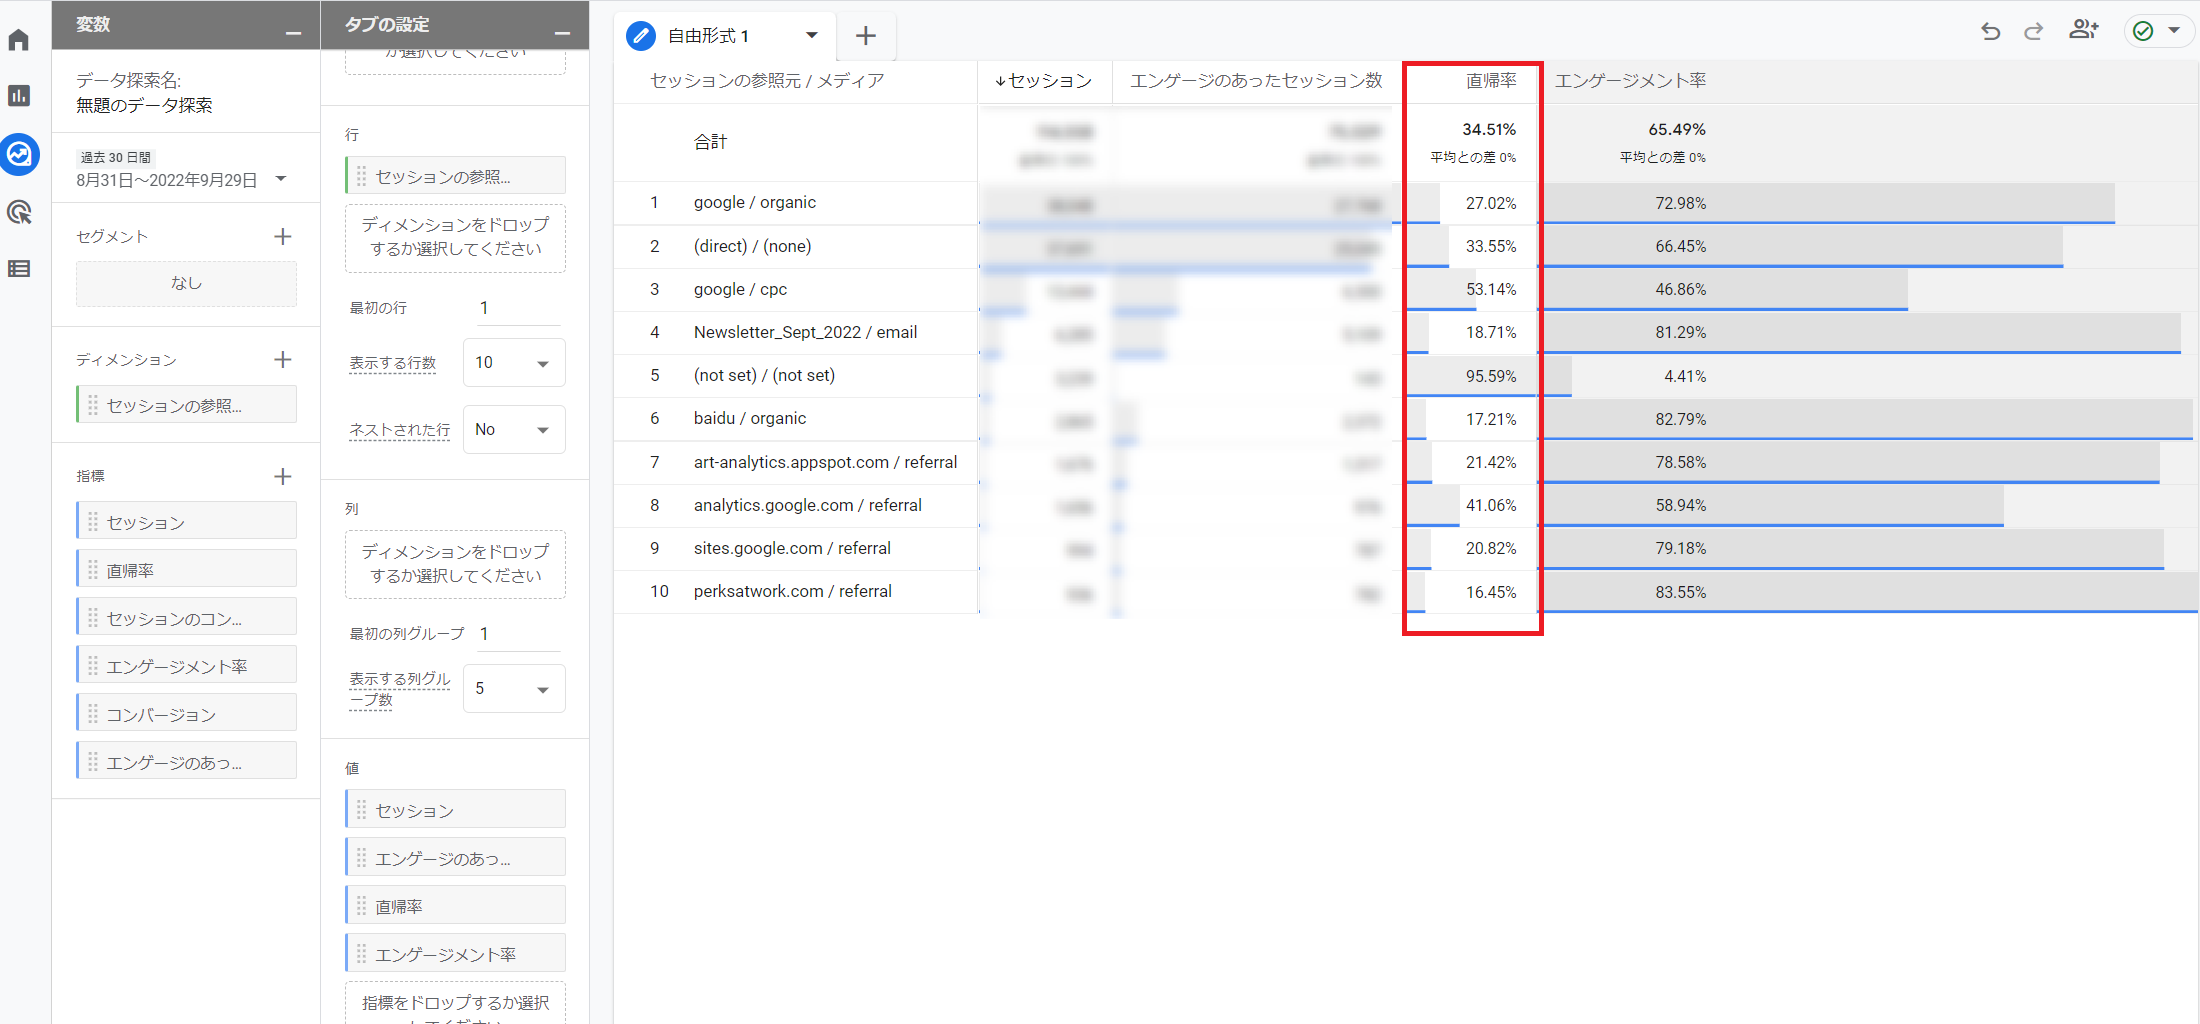The width and height of the screenshot is (2200, 1024).
Task: Click the undo arrow icon
Action: 1990,32
